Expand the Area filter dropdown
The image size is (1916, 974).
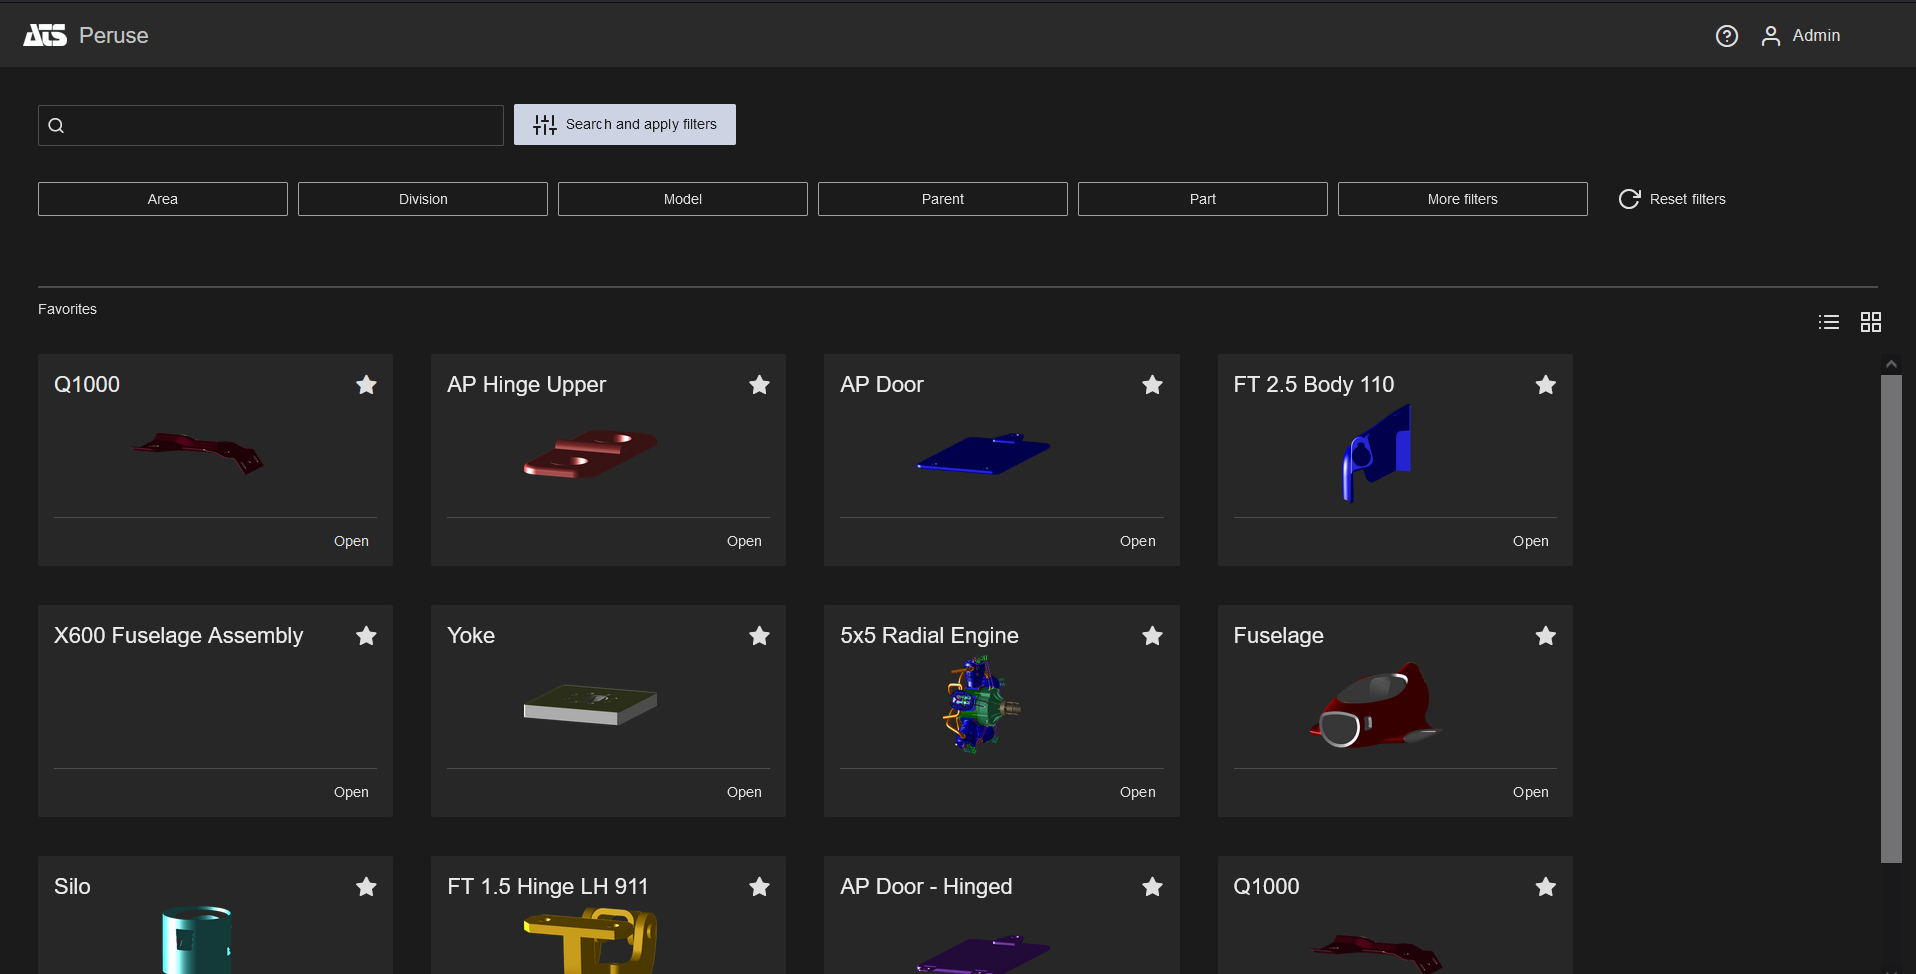tap(163, 199)
